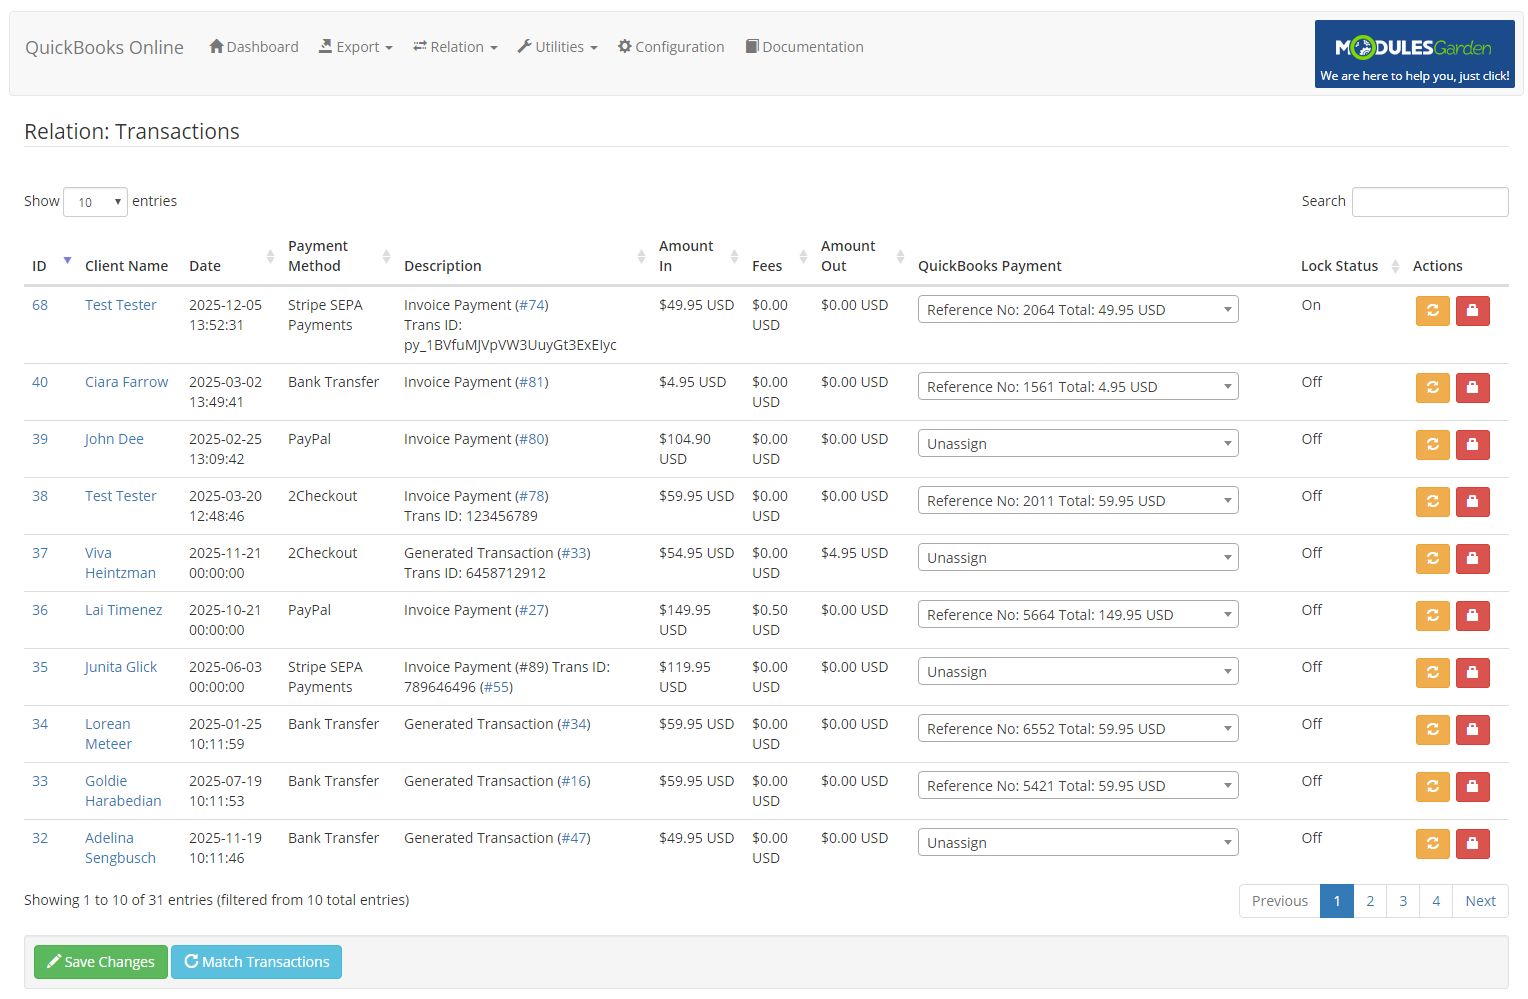Toggle lock status for transaction 32
Image resolution: width=1528 pixels, height=999 pixels.
[1472, 843]
